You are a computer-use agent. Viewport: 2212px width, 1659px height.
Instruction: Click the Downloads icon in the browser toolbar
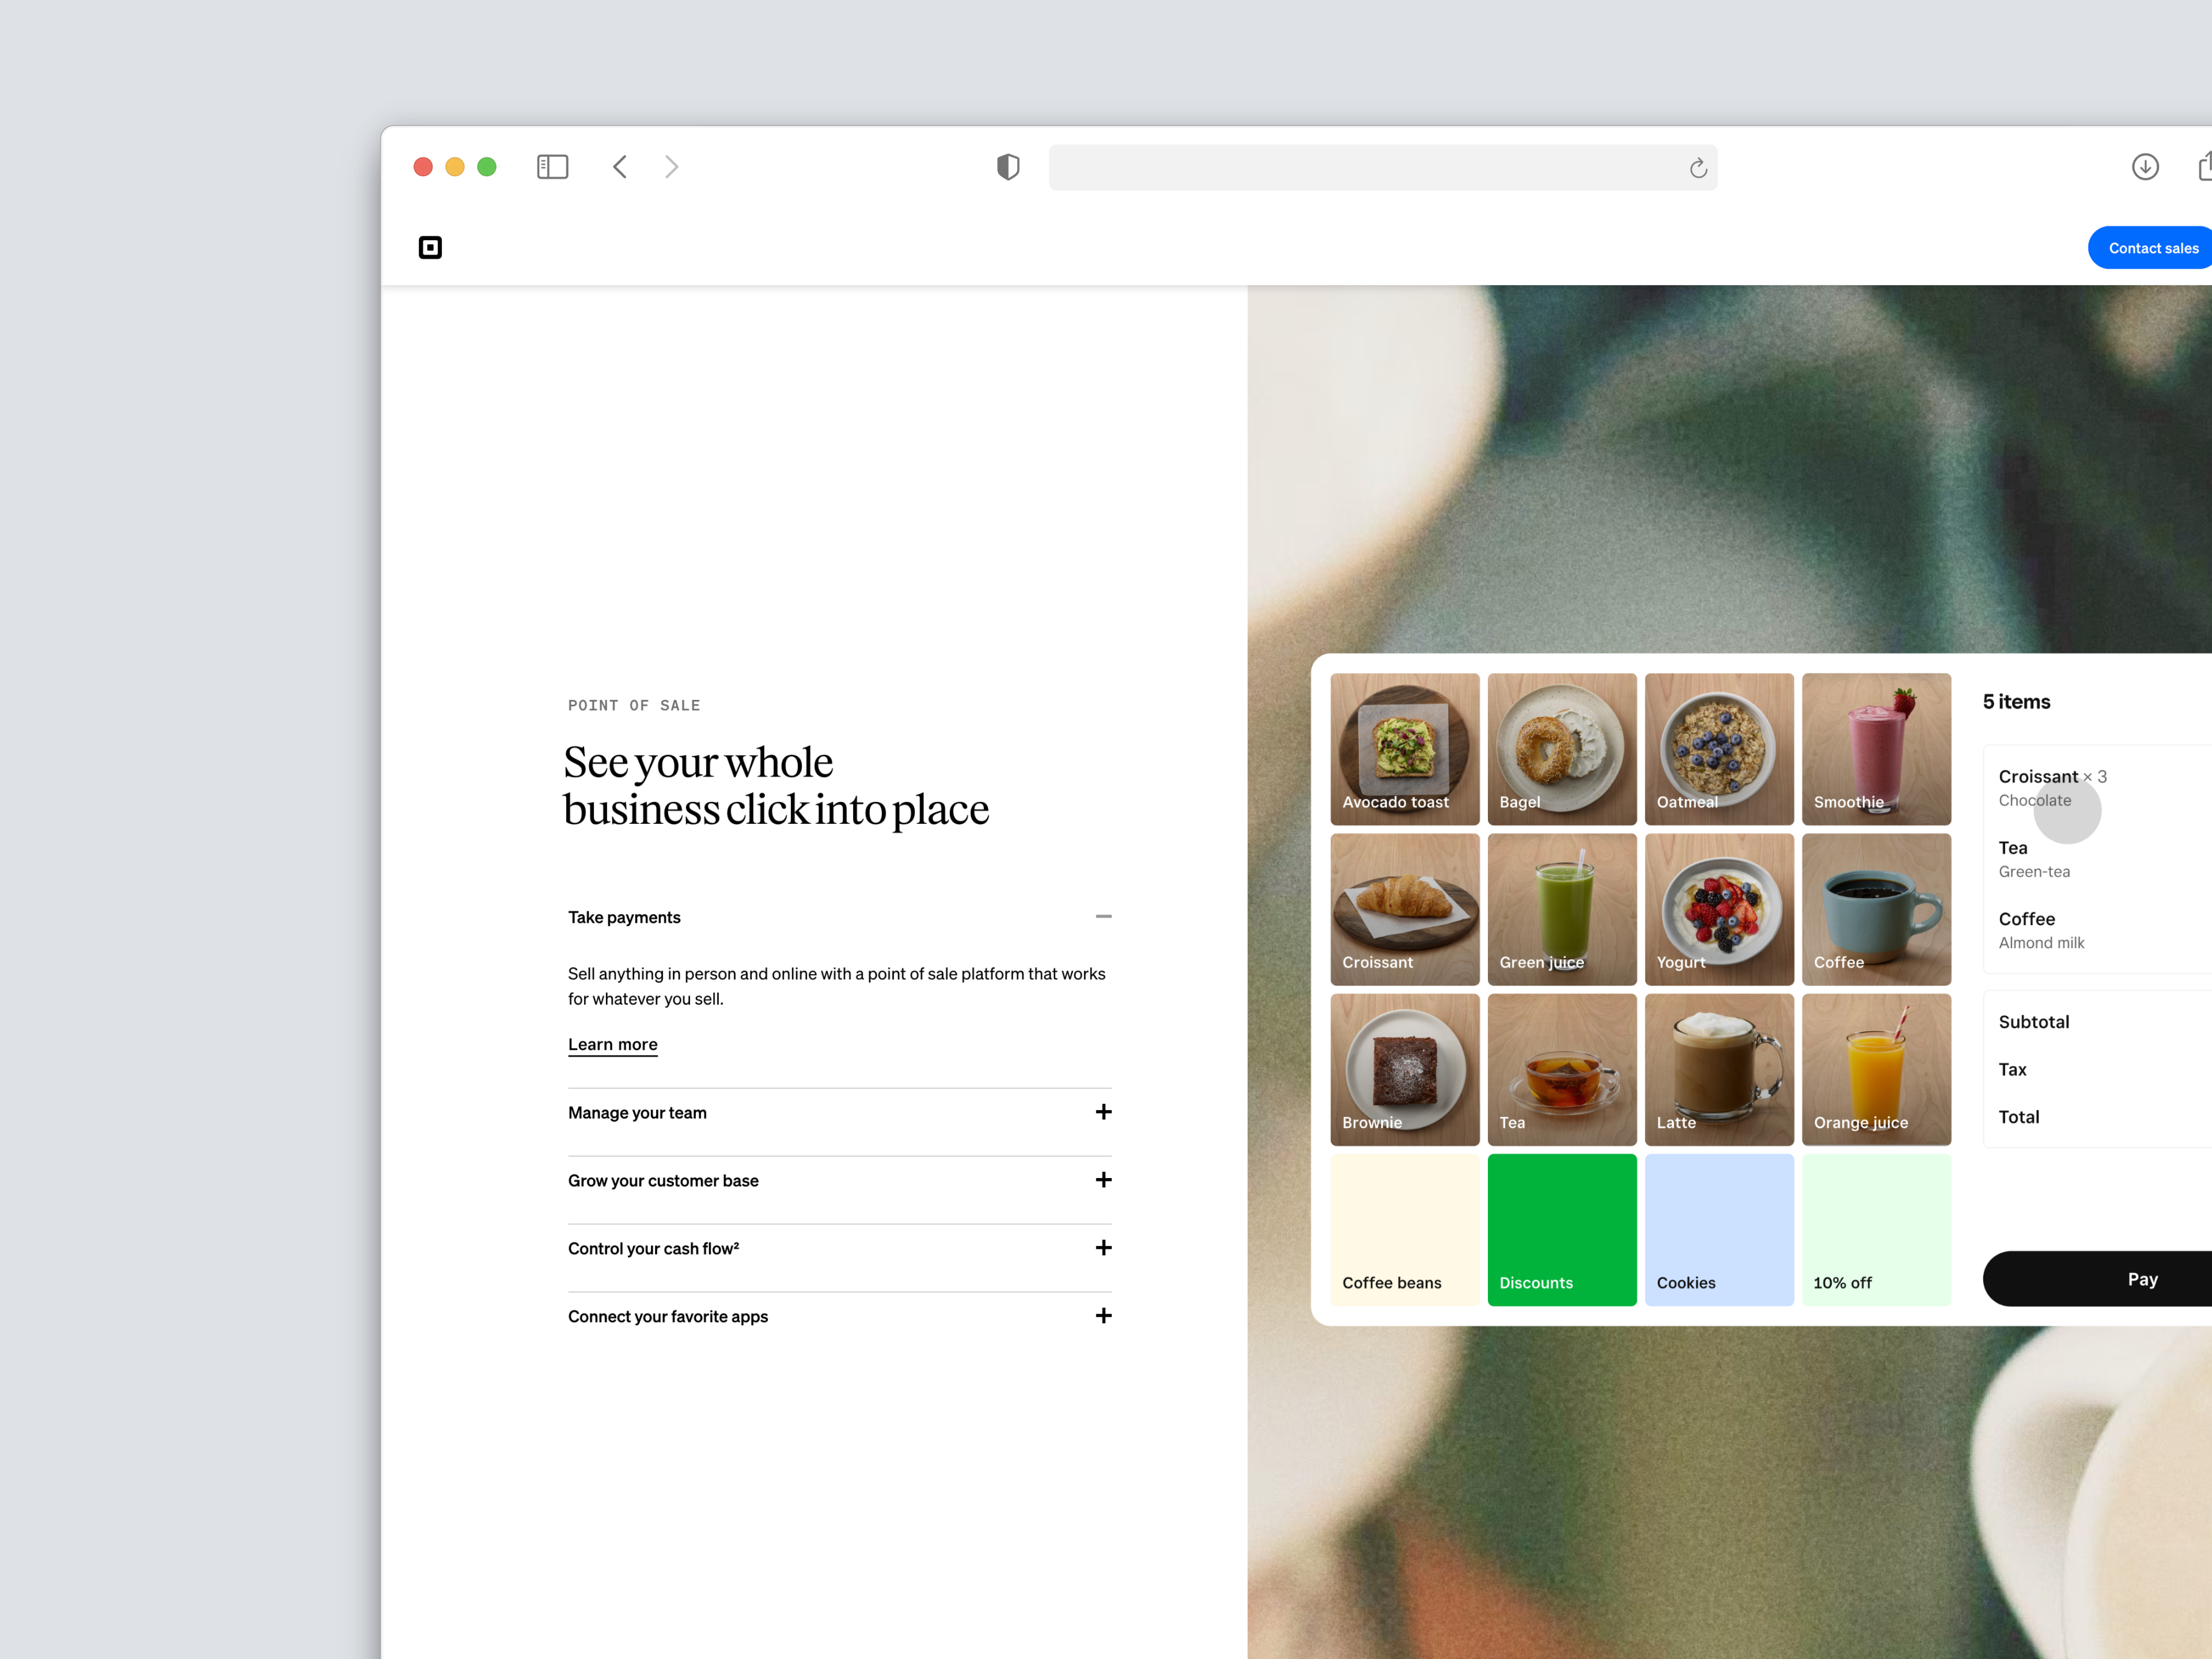(x=2145, y=167)
